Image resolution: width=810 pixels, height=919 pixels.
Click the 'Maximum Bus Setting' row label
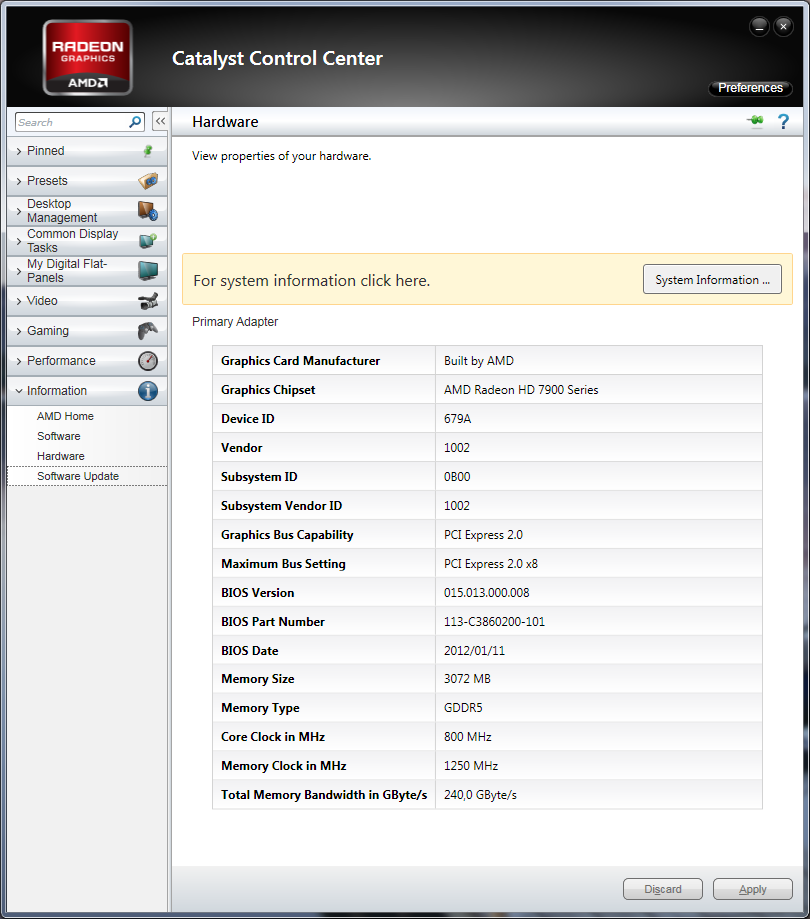pos(283,564)
